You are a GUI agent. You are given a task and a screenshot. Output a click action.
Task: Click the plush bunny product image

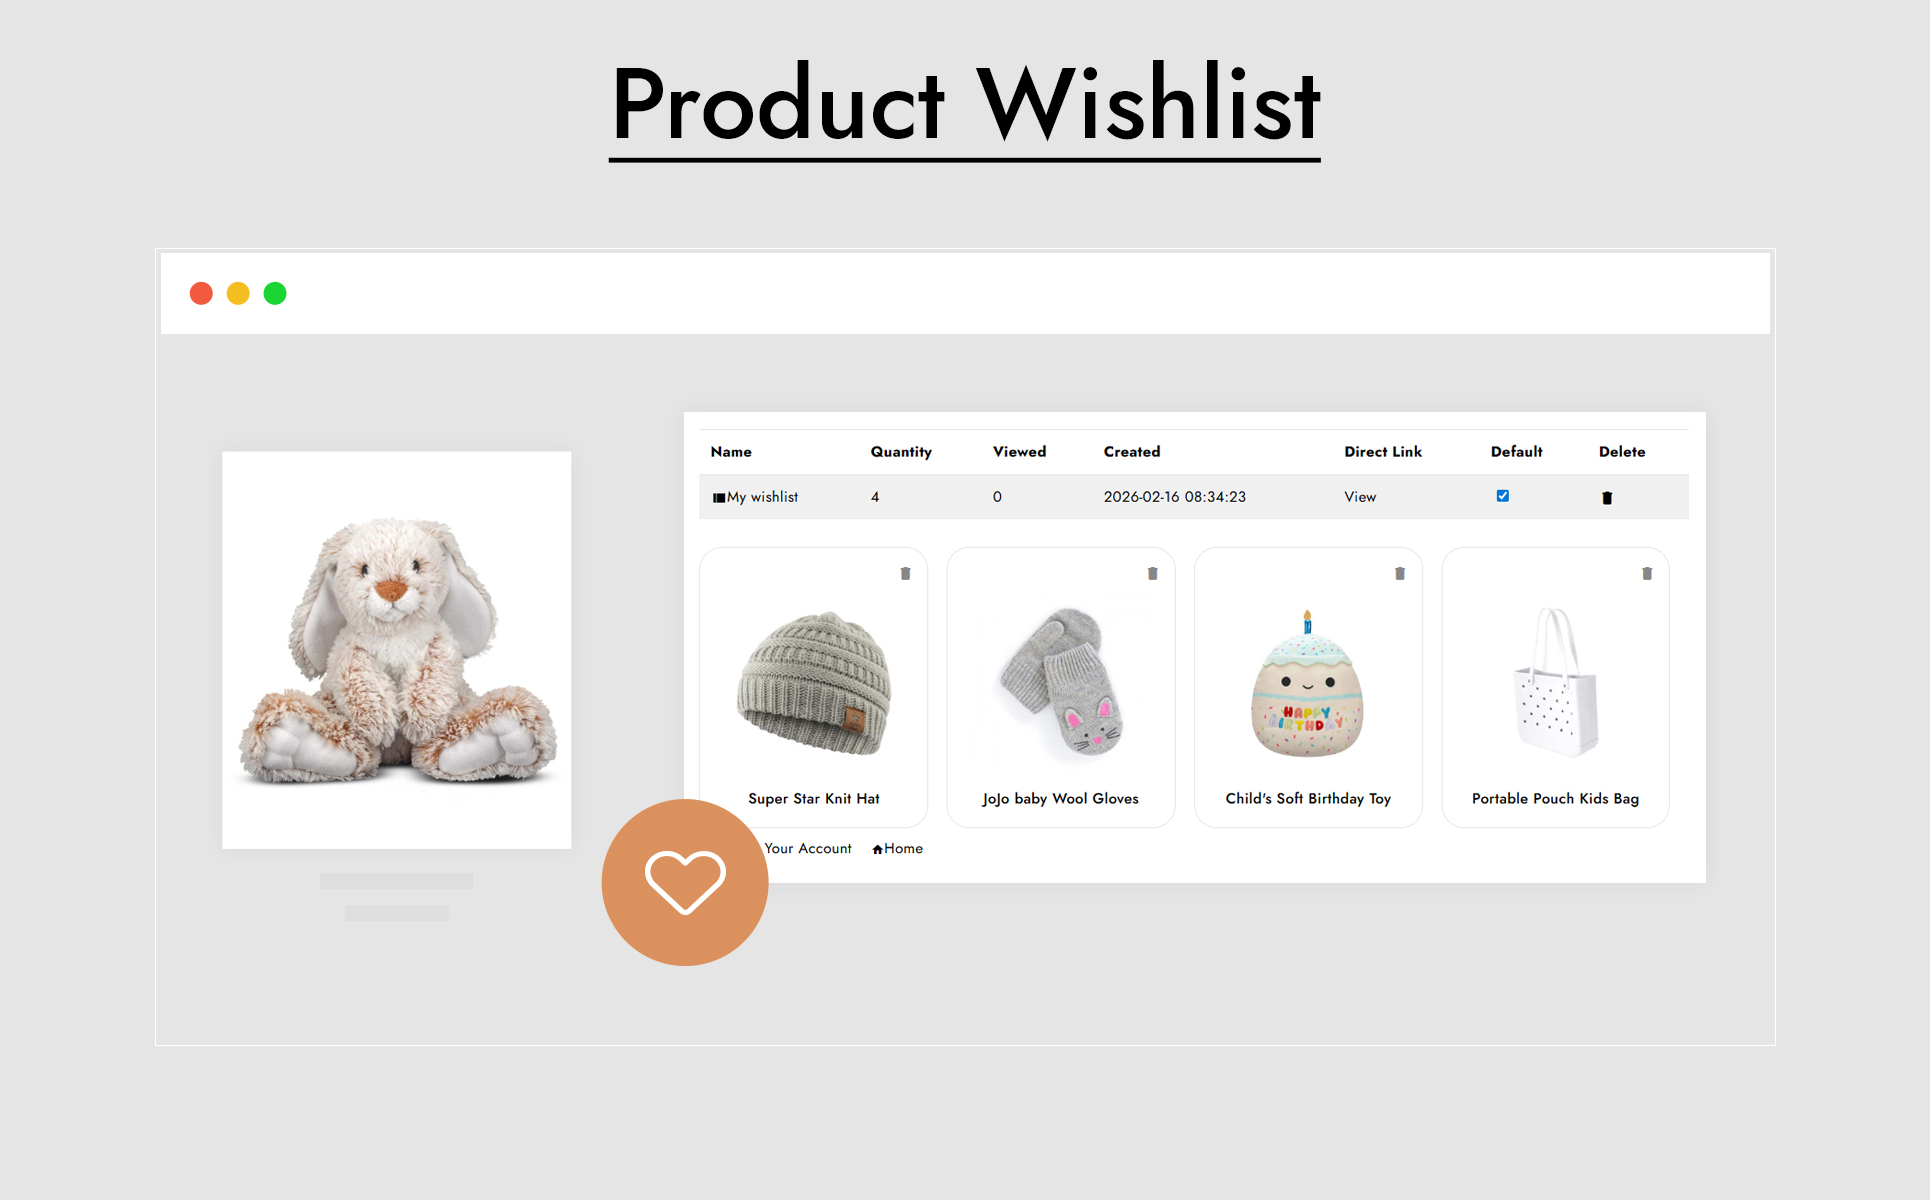click(397, 650)
